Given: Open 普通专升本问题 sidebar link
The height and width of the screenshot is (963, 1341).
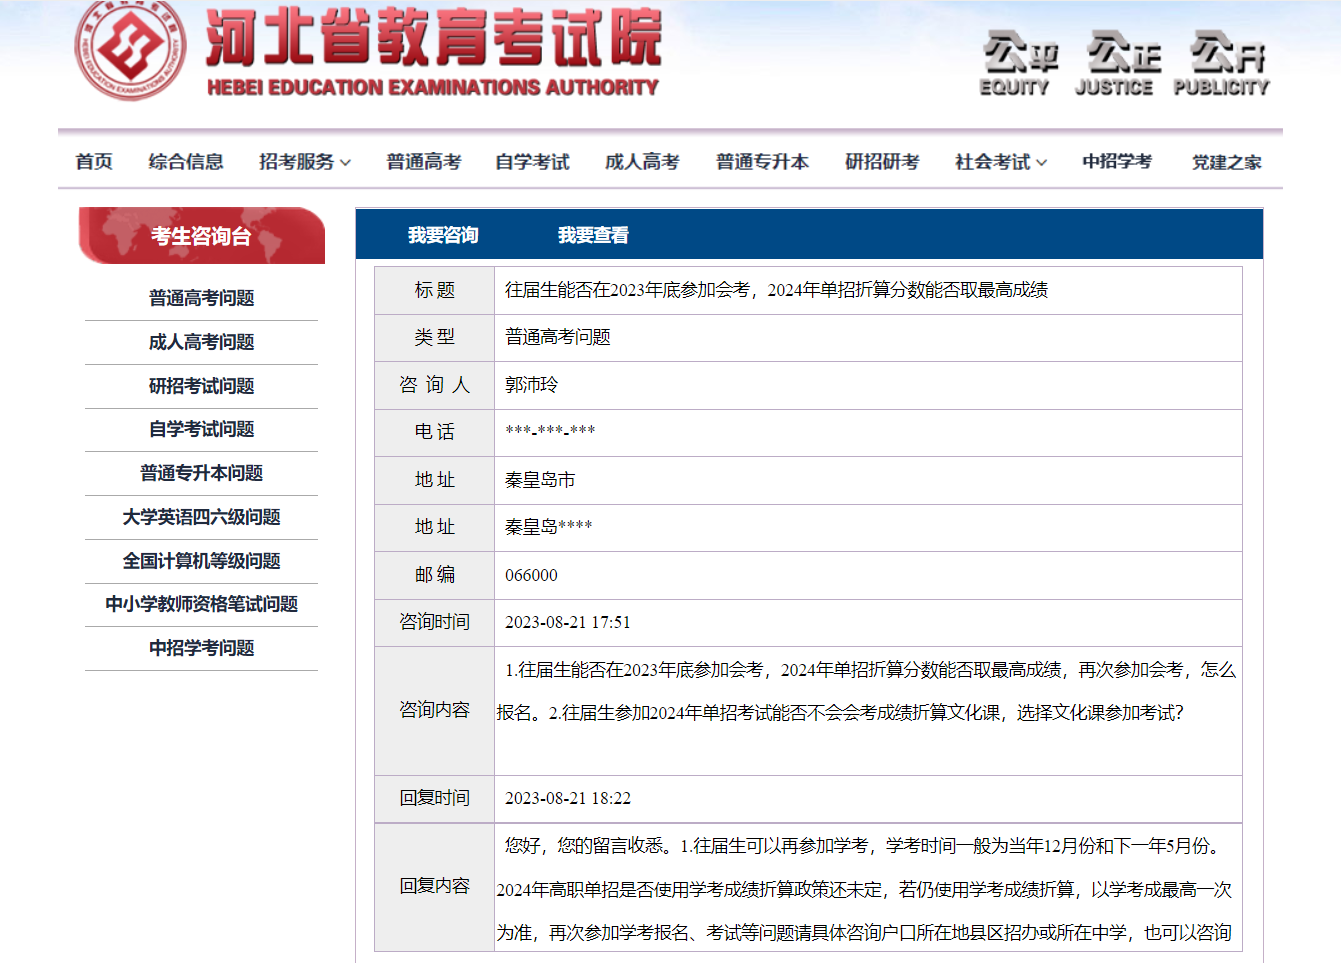Looking at the screenshot, I should coord(201,473).
